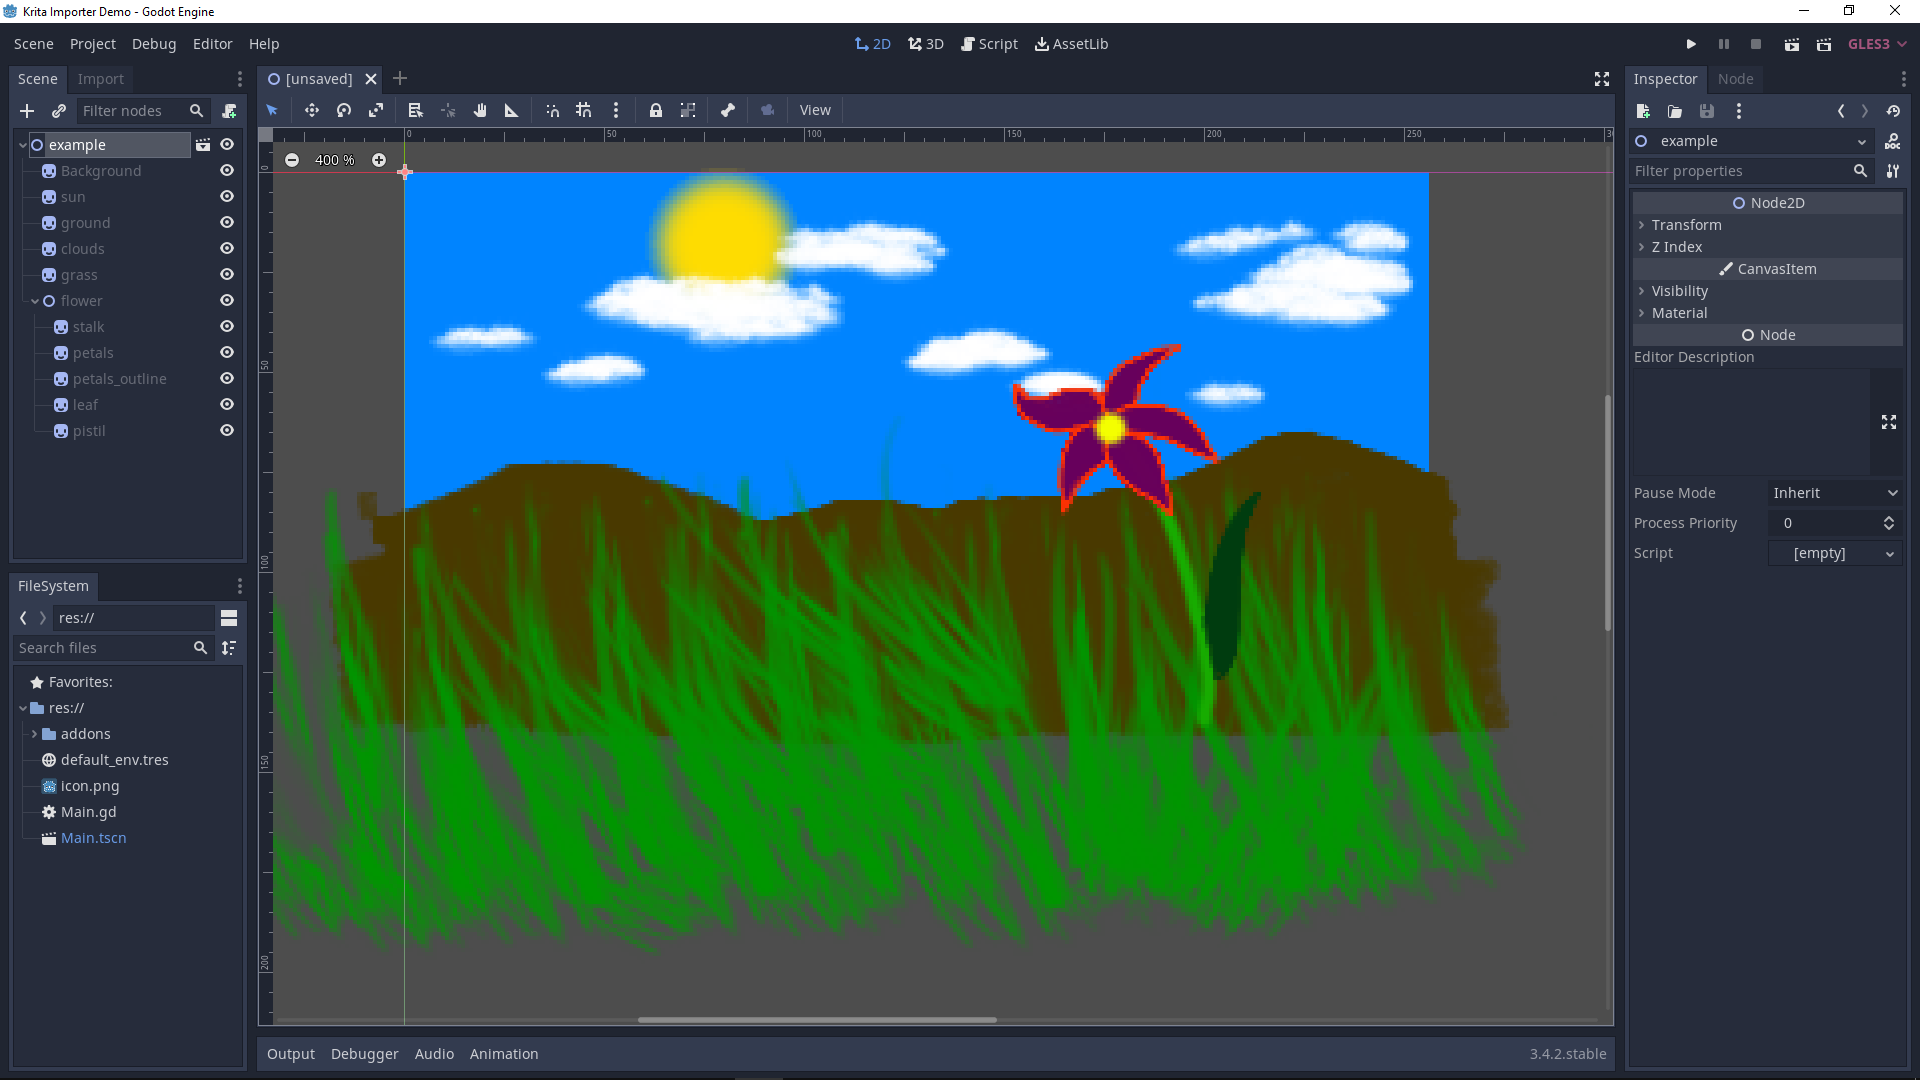Screen dimensions: 1920x1080
Task: Lock the selected node in place
Action: pos(656,110)
